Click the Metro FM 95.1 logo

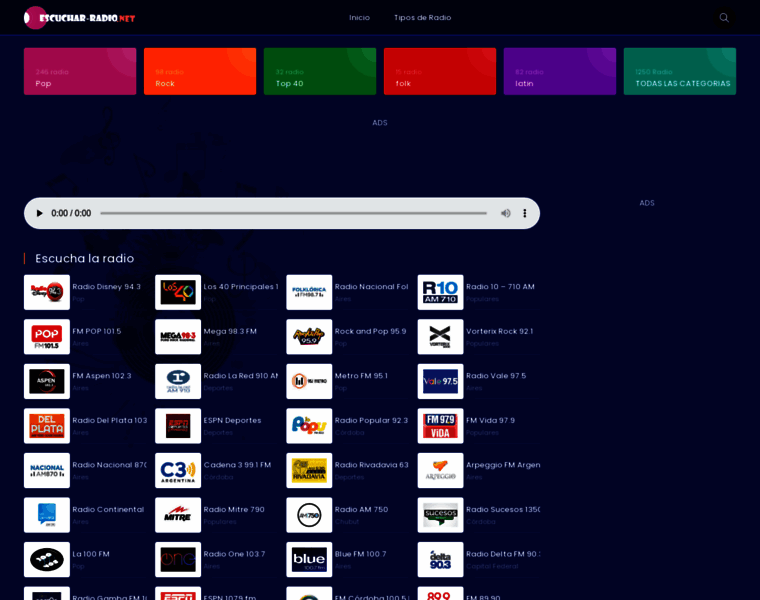(x=309, y=381)
